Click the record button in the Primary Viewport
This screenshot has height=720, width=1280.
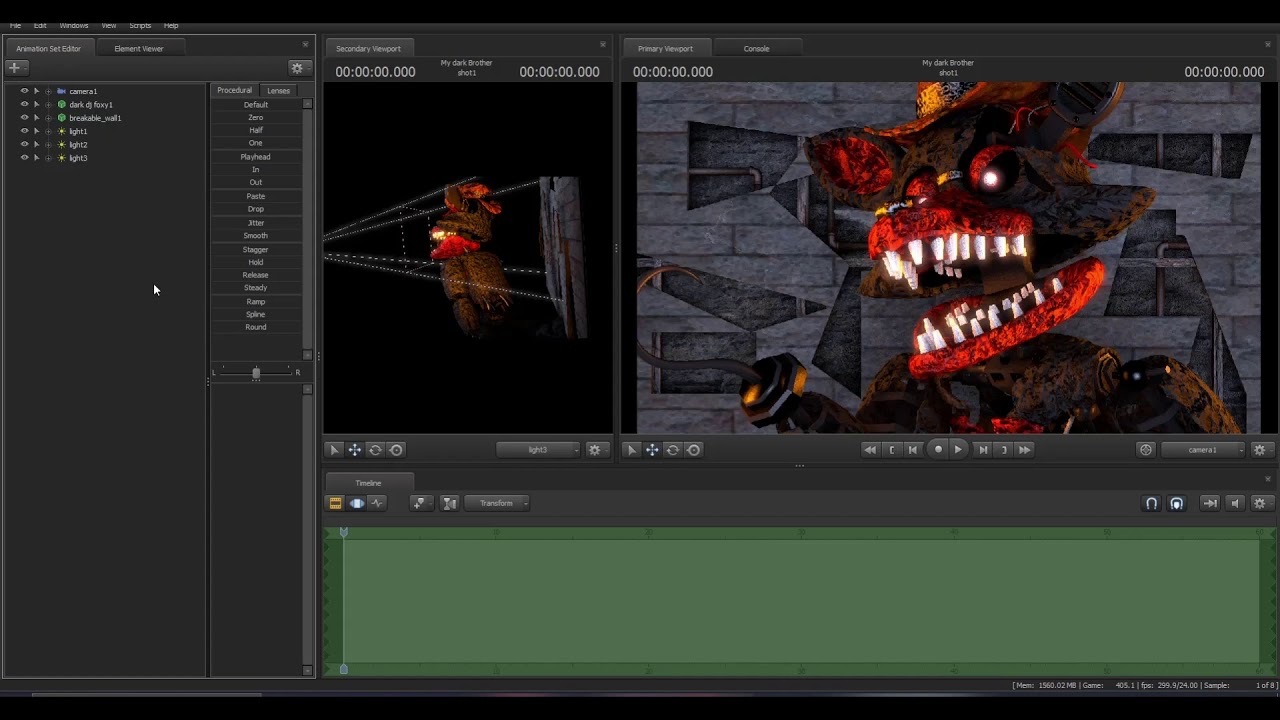(x=938, y=450)
